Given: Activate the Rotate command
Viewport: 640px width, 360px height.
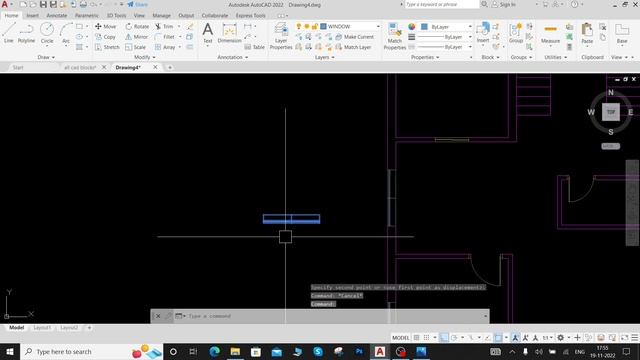Looking at the screenshot, I should tap(138, 26).
